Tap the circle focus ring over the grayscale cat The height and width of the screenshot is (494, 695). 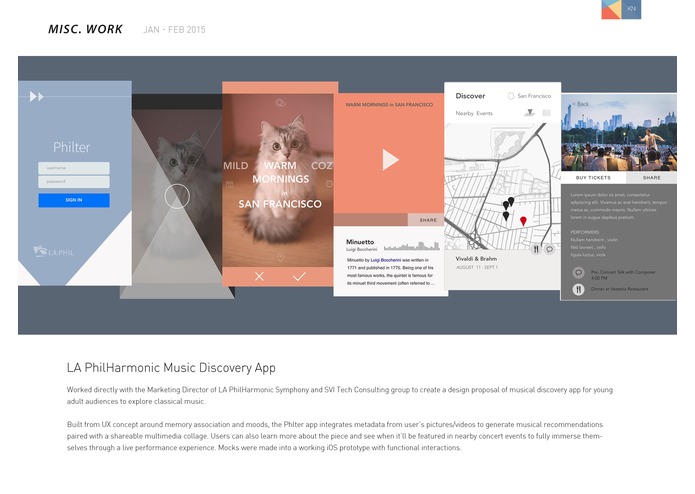pos(177,196)
